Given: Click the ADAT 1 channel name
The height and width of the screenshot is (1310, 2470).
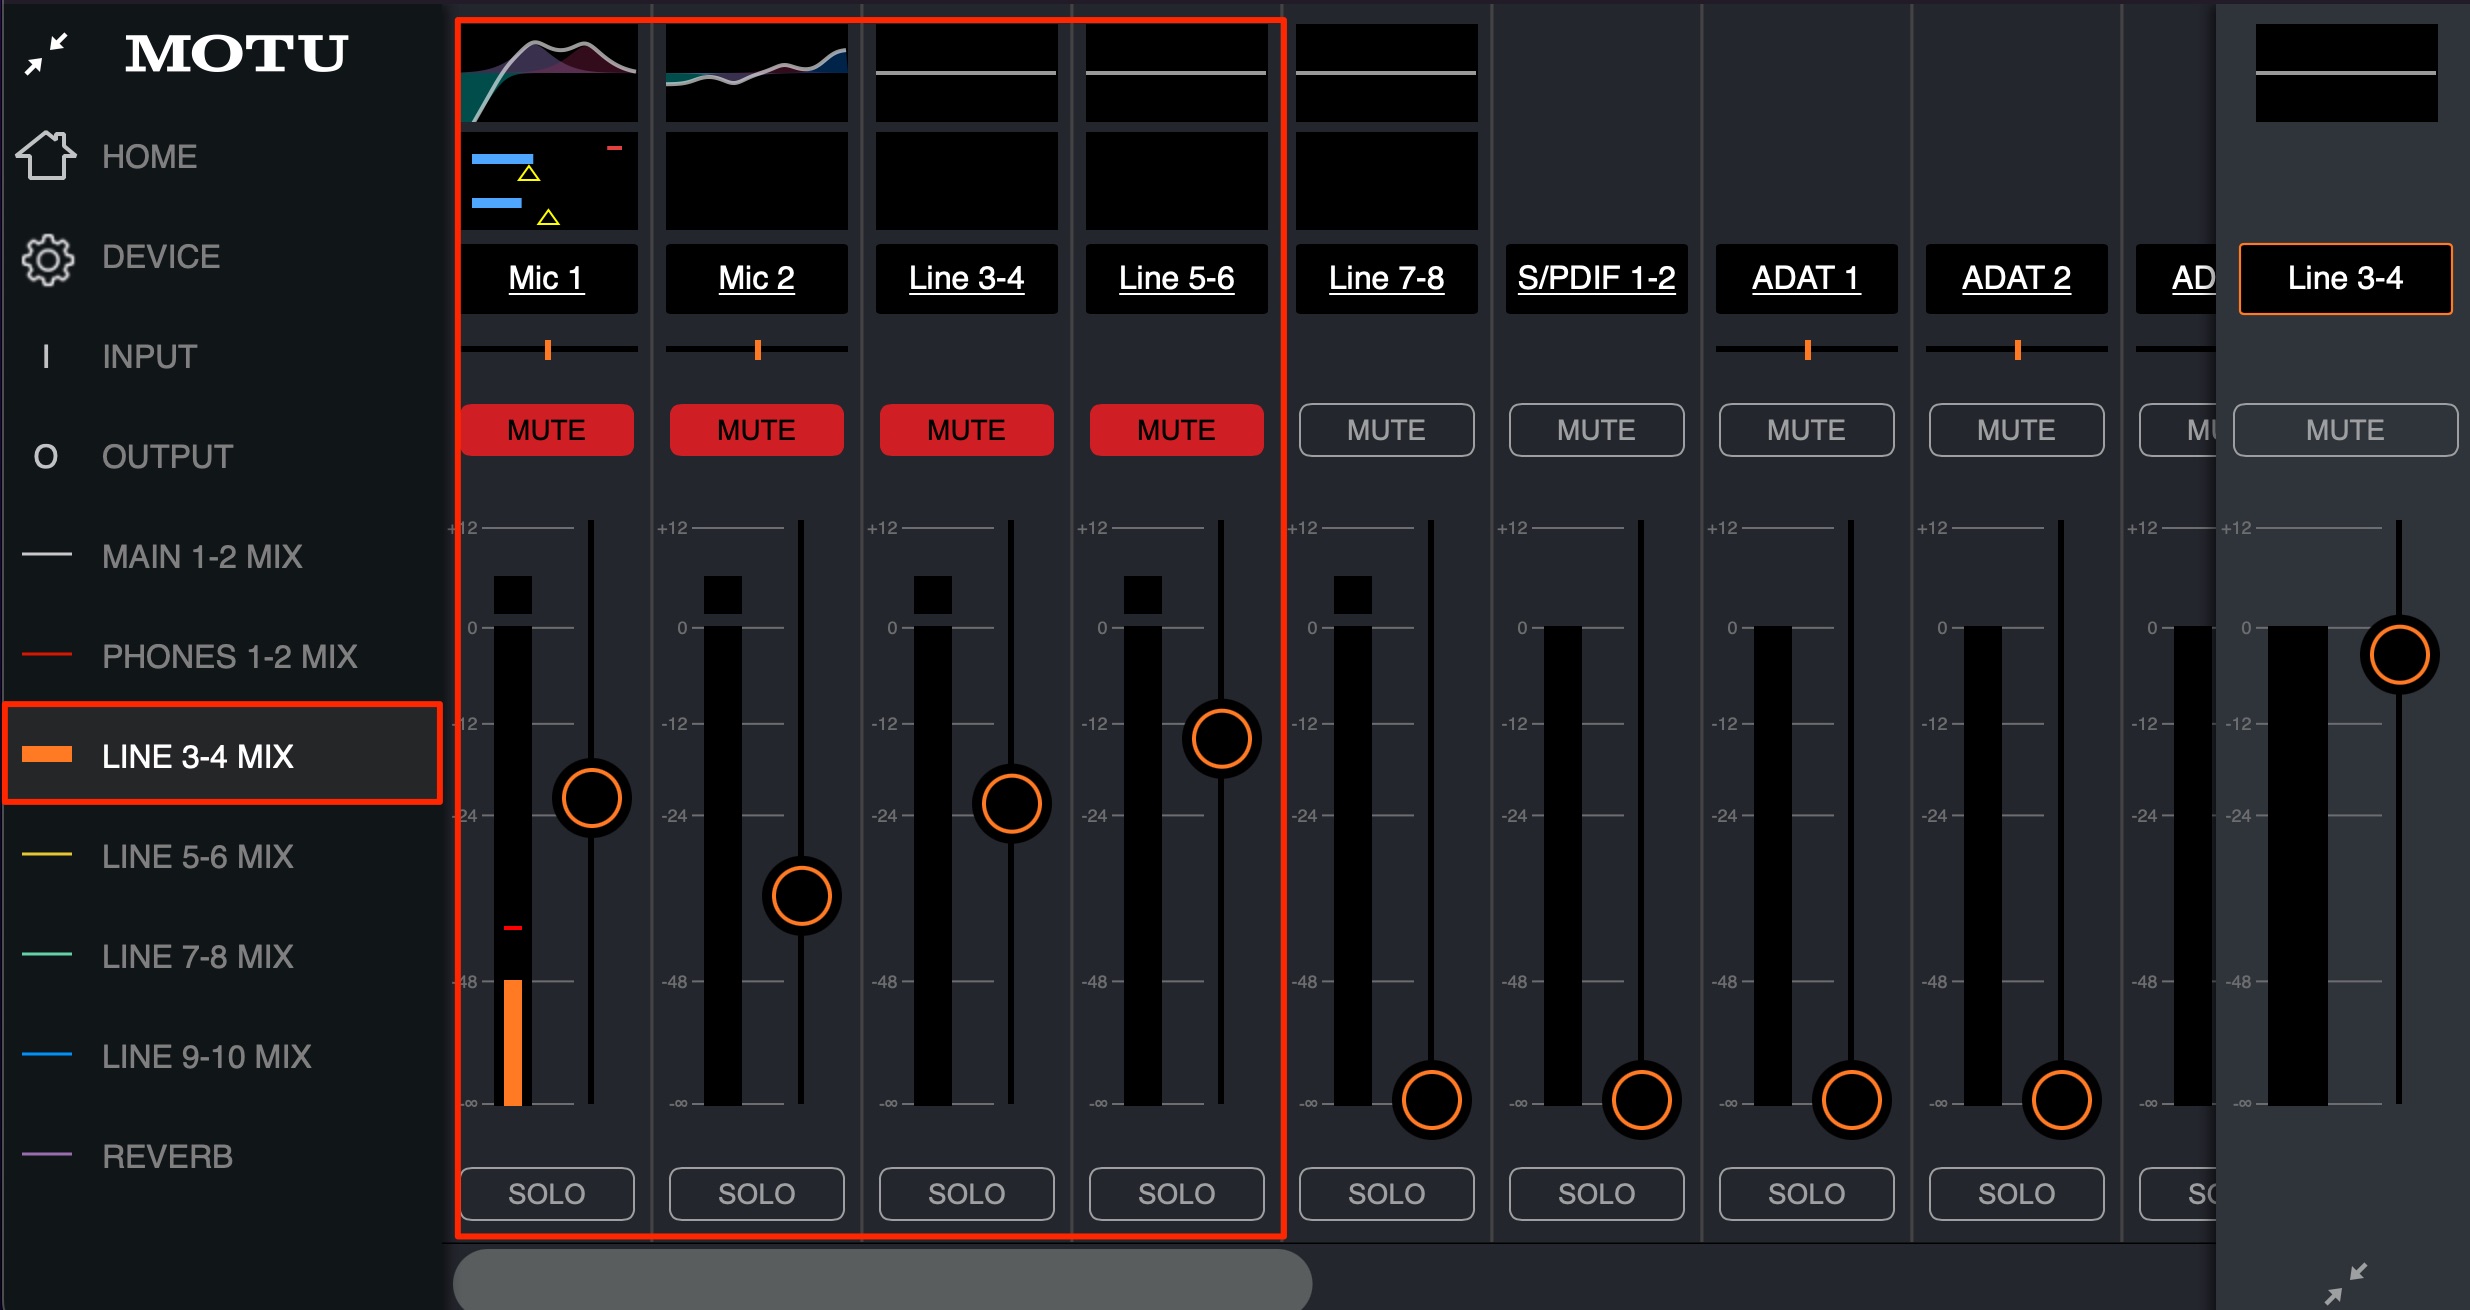Looking at the screenshot, I should tap(1807, 279).
